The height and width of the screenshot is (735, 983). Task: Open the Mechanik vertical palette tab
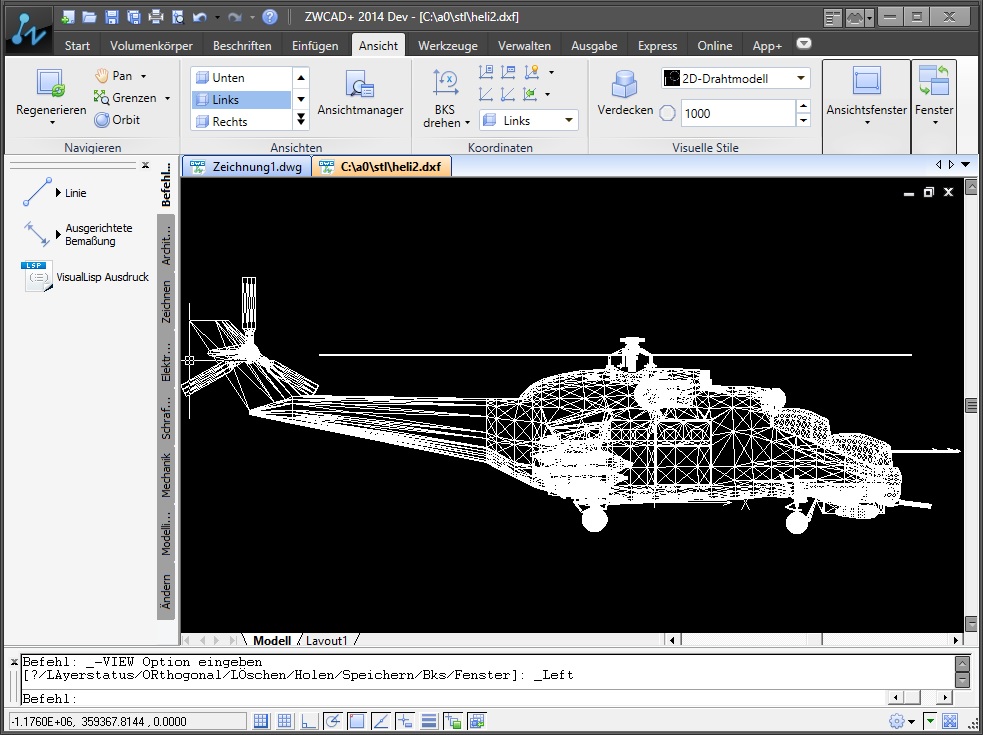[166, 475]
